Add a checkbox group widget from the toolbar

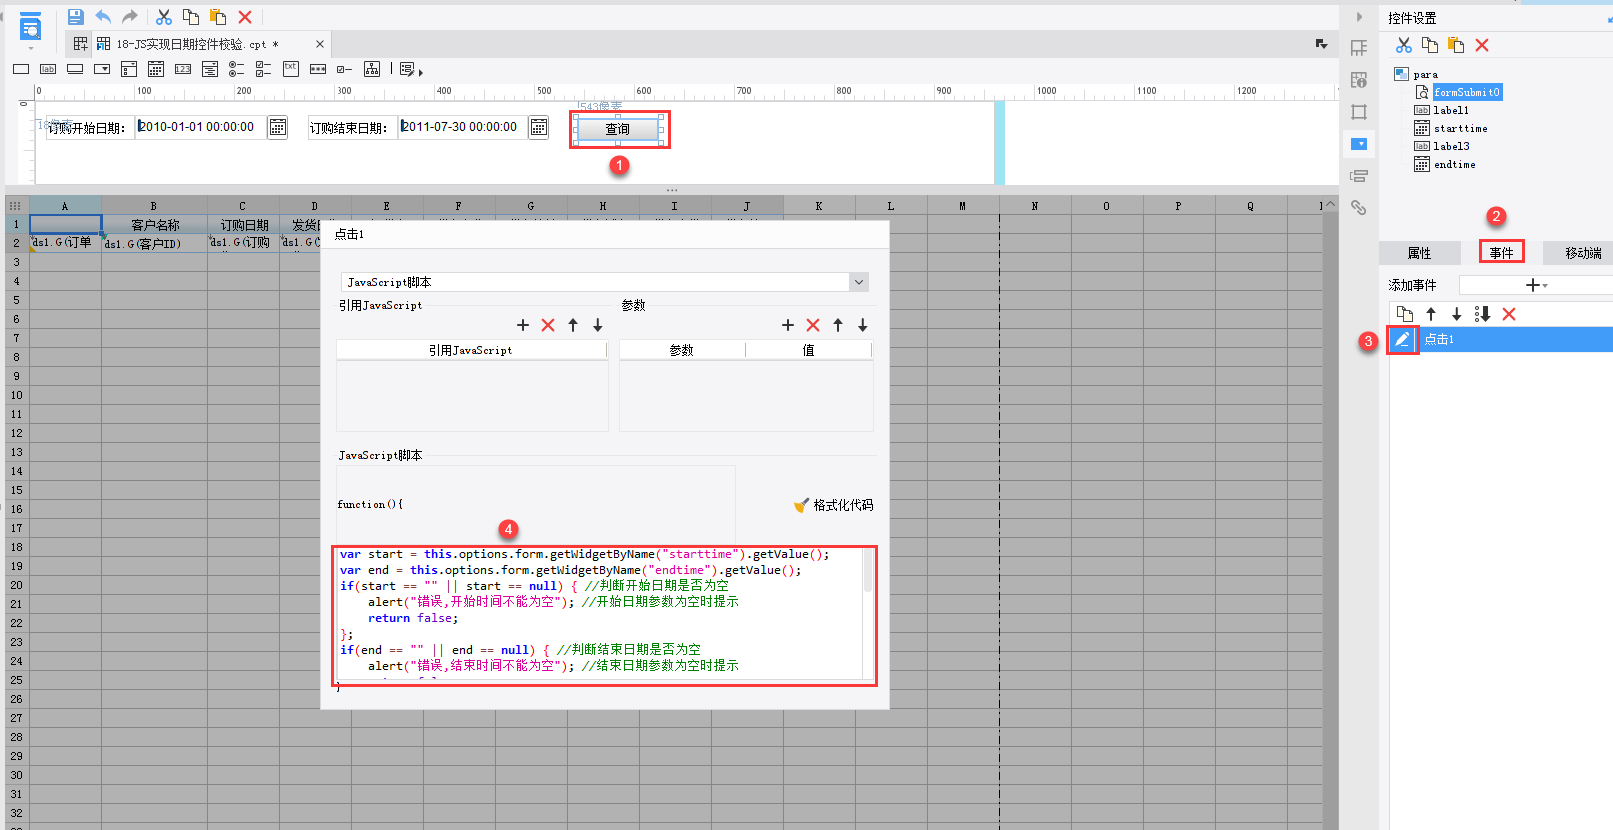tap(264, 69)
